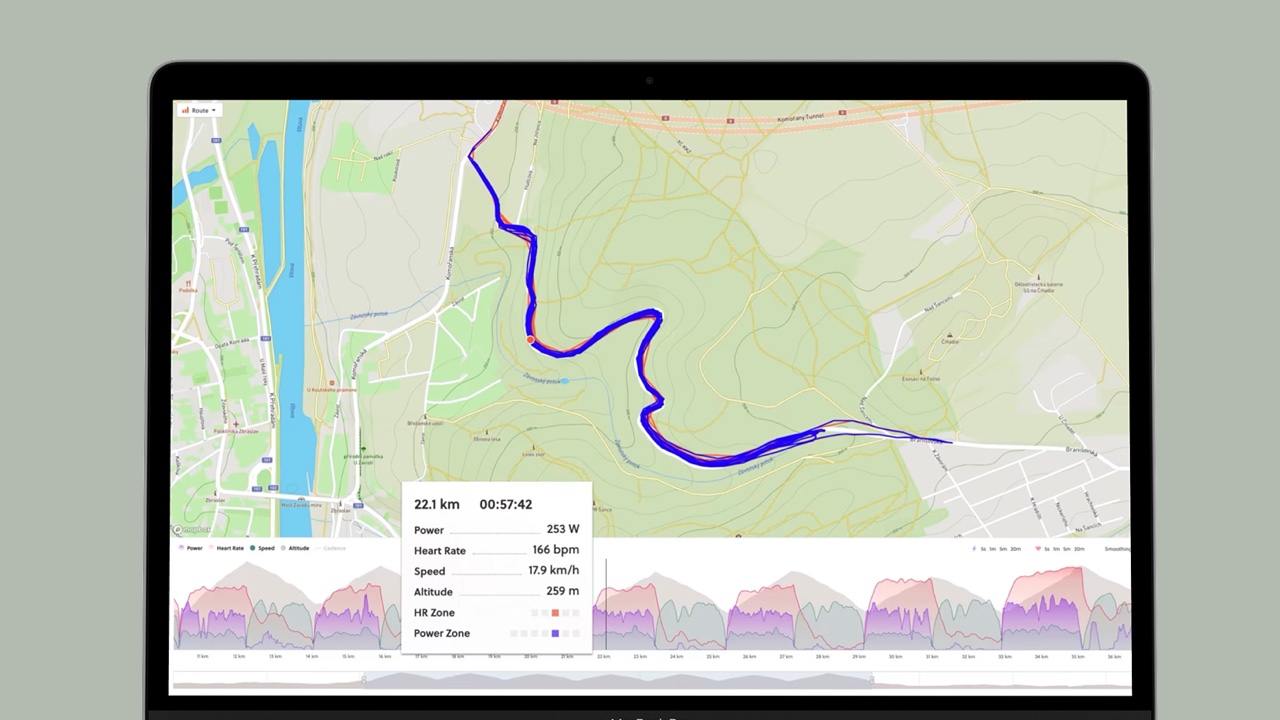The width and height of the screenshot is (1280, 720).
Task: Click the "166 bpm" heart rate value
Action: click(x=556, y=550)
